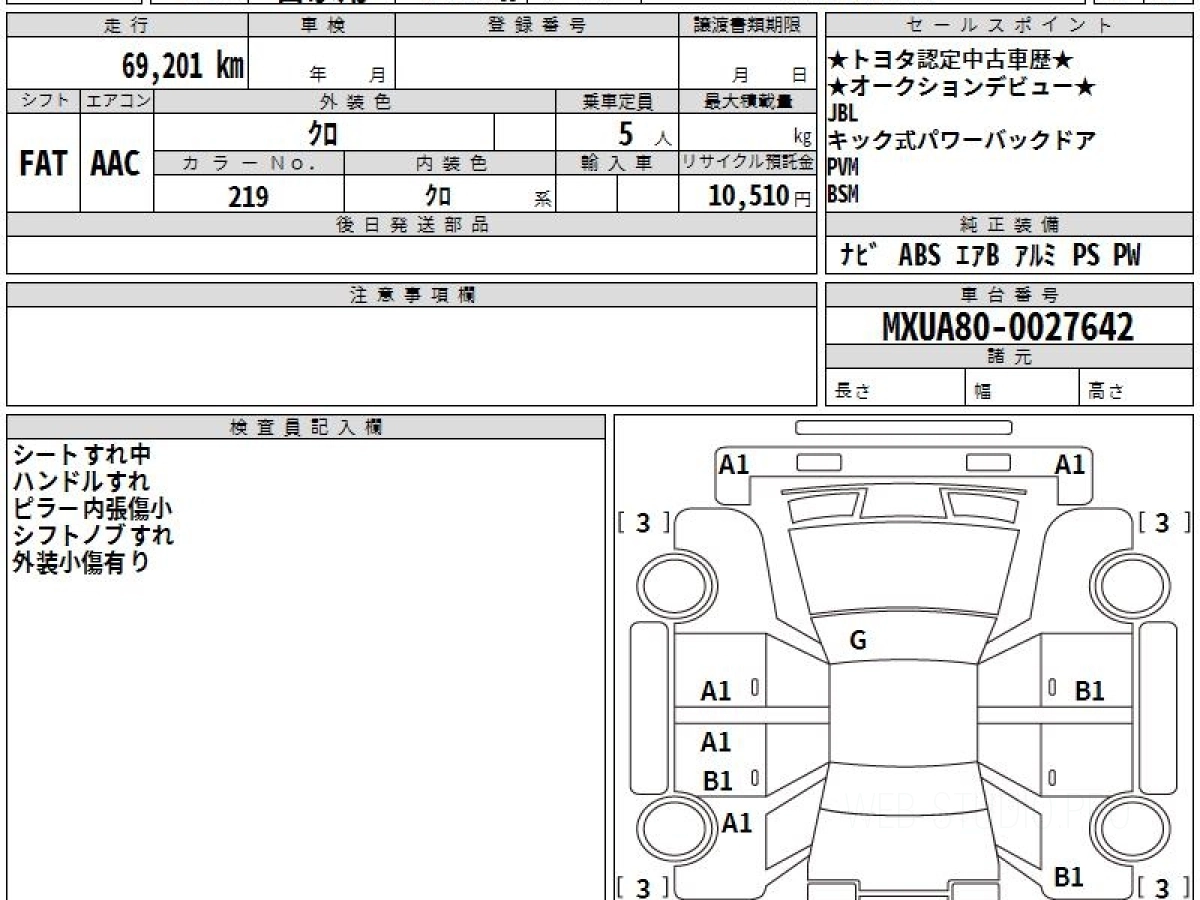This screenshot has width=1200, height=900.
Task: Click the 後日発送部品 header bar
Action: (x=411, y=225)
